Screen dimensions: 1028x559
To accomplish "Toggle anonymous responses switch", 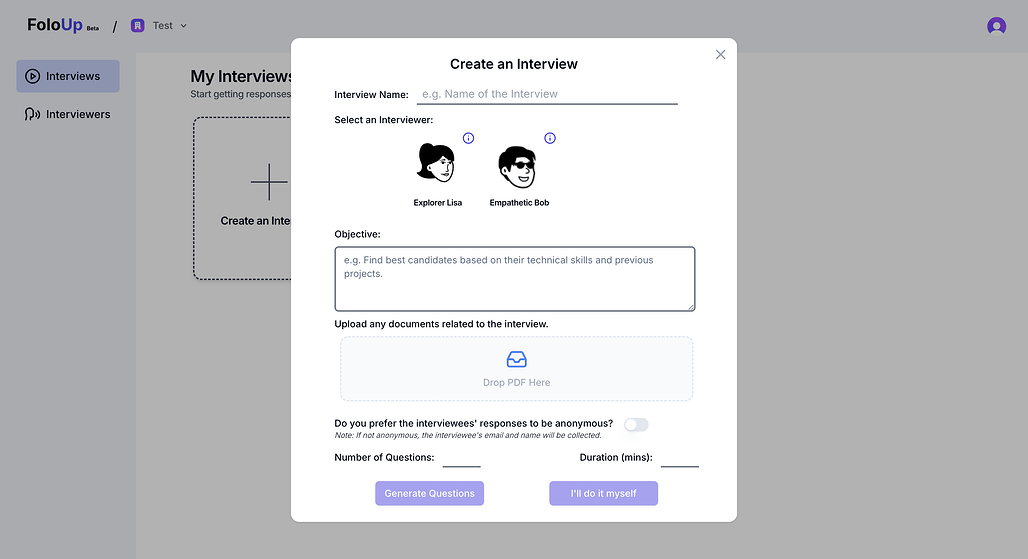I will coord(636,425).
